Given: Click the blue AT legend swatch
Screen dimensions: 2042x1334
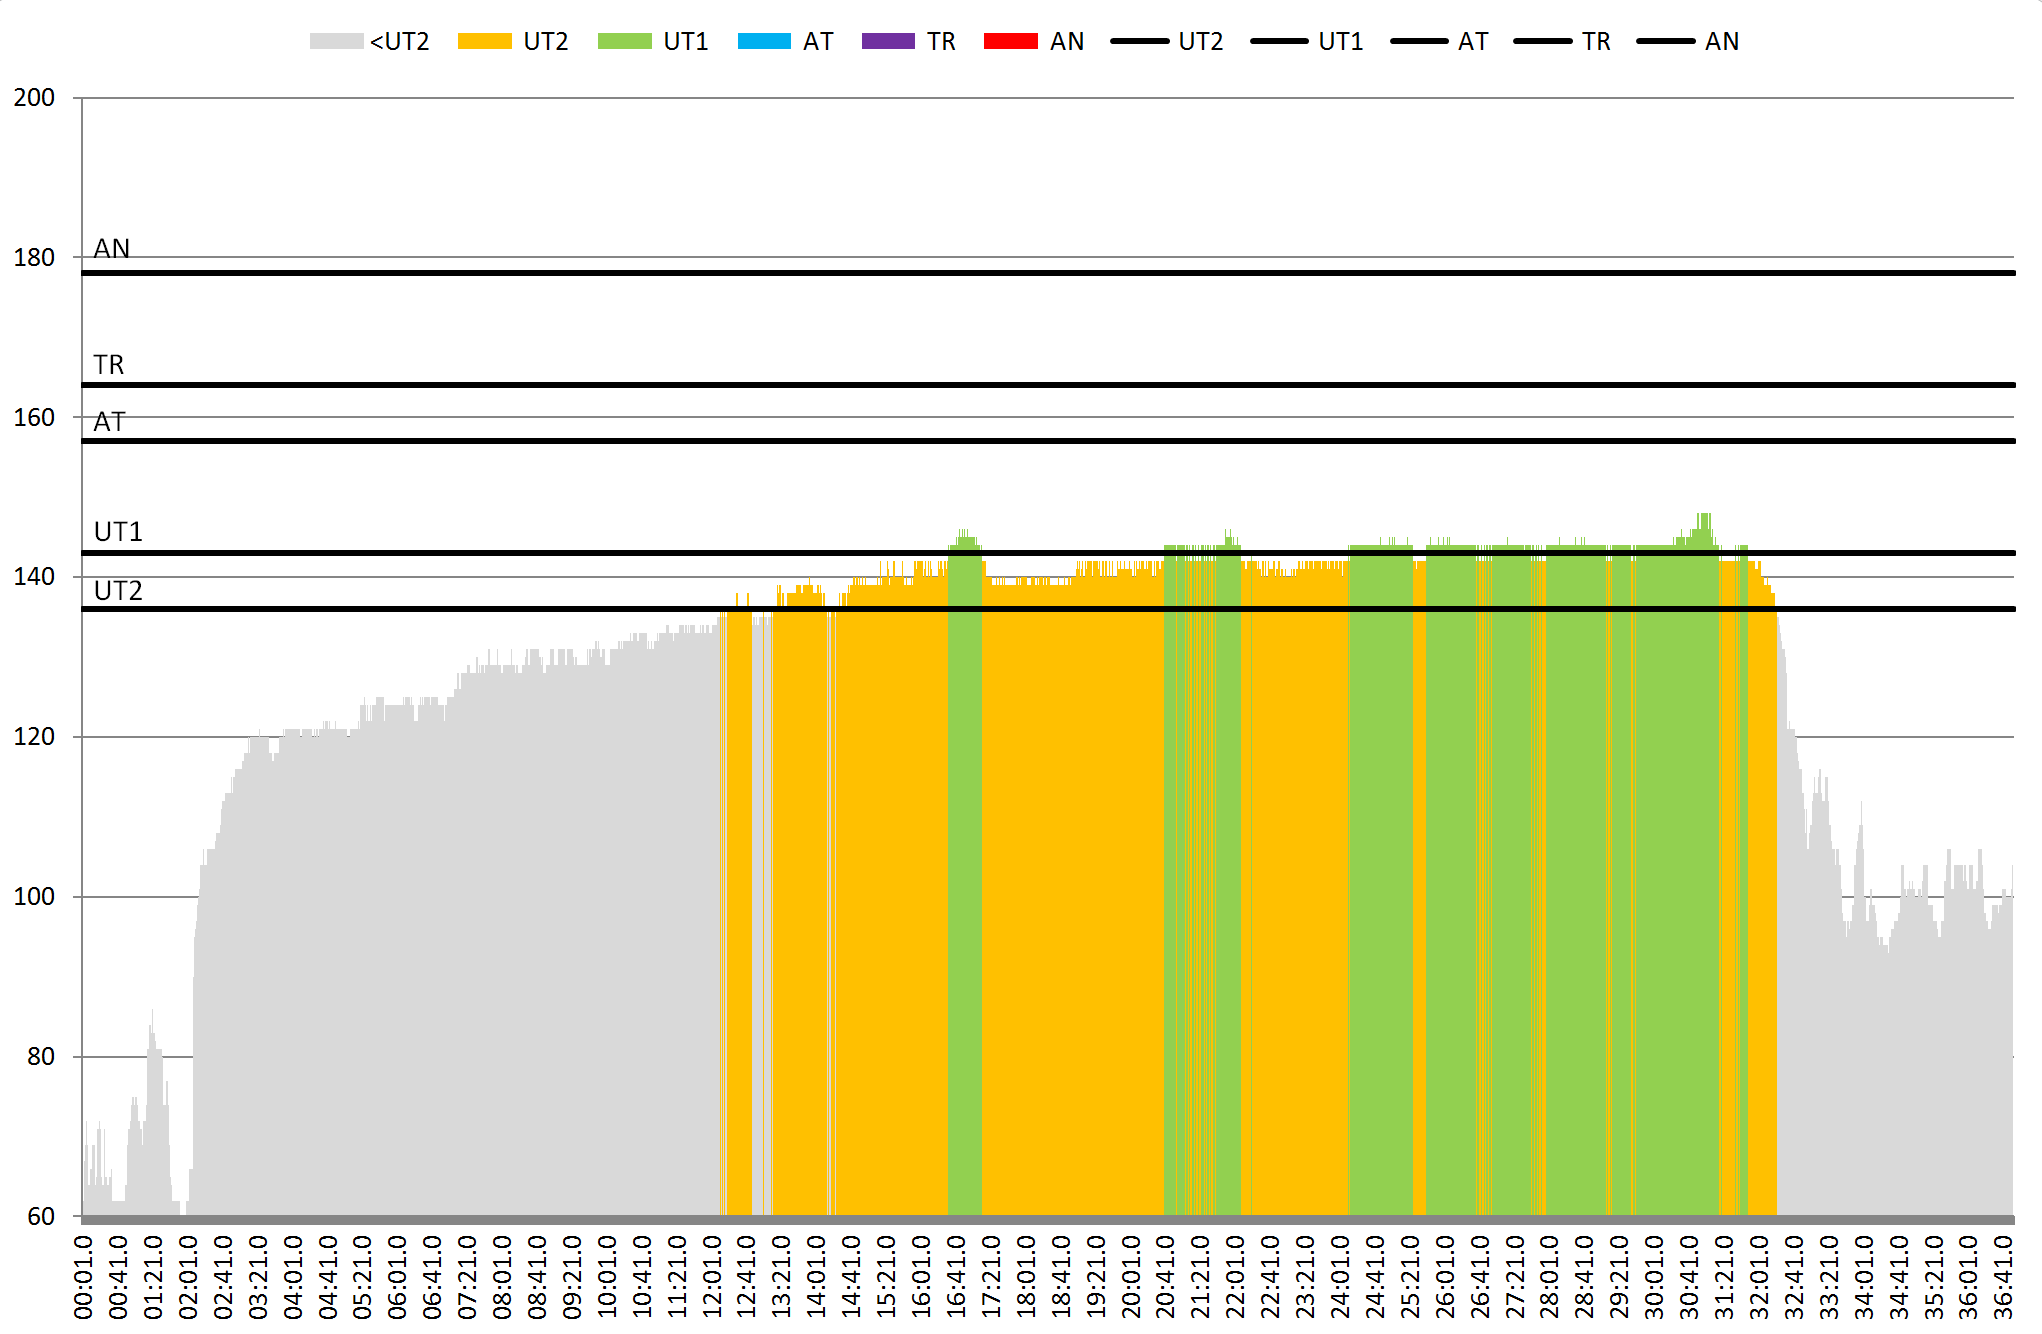Looking at the screenshot, I should click(764, 41).
